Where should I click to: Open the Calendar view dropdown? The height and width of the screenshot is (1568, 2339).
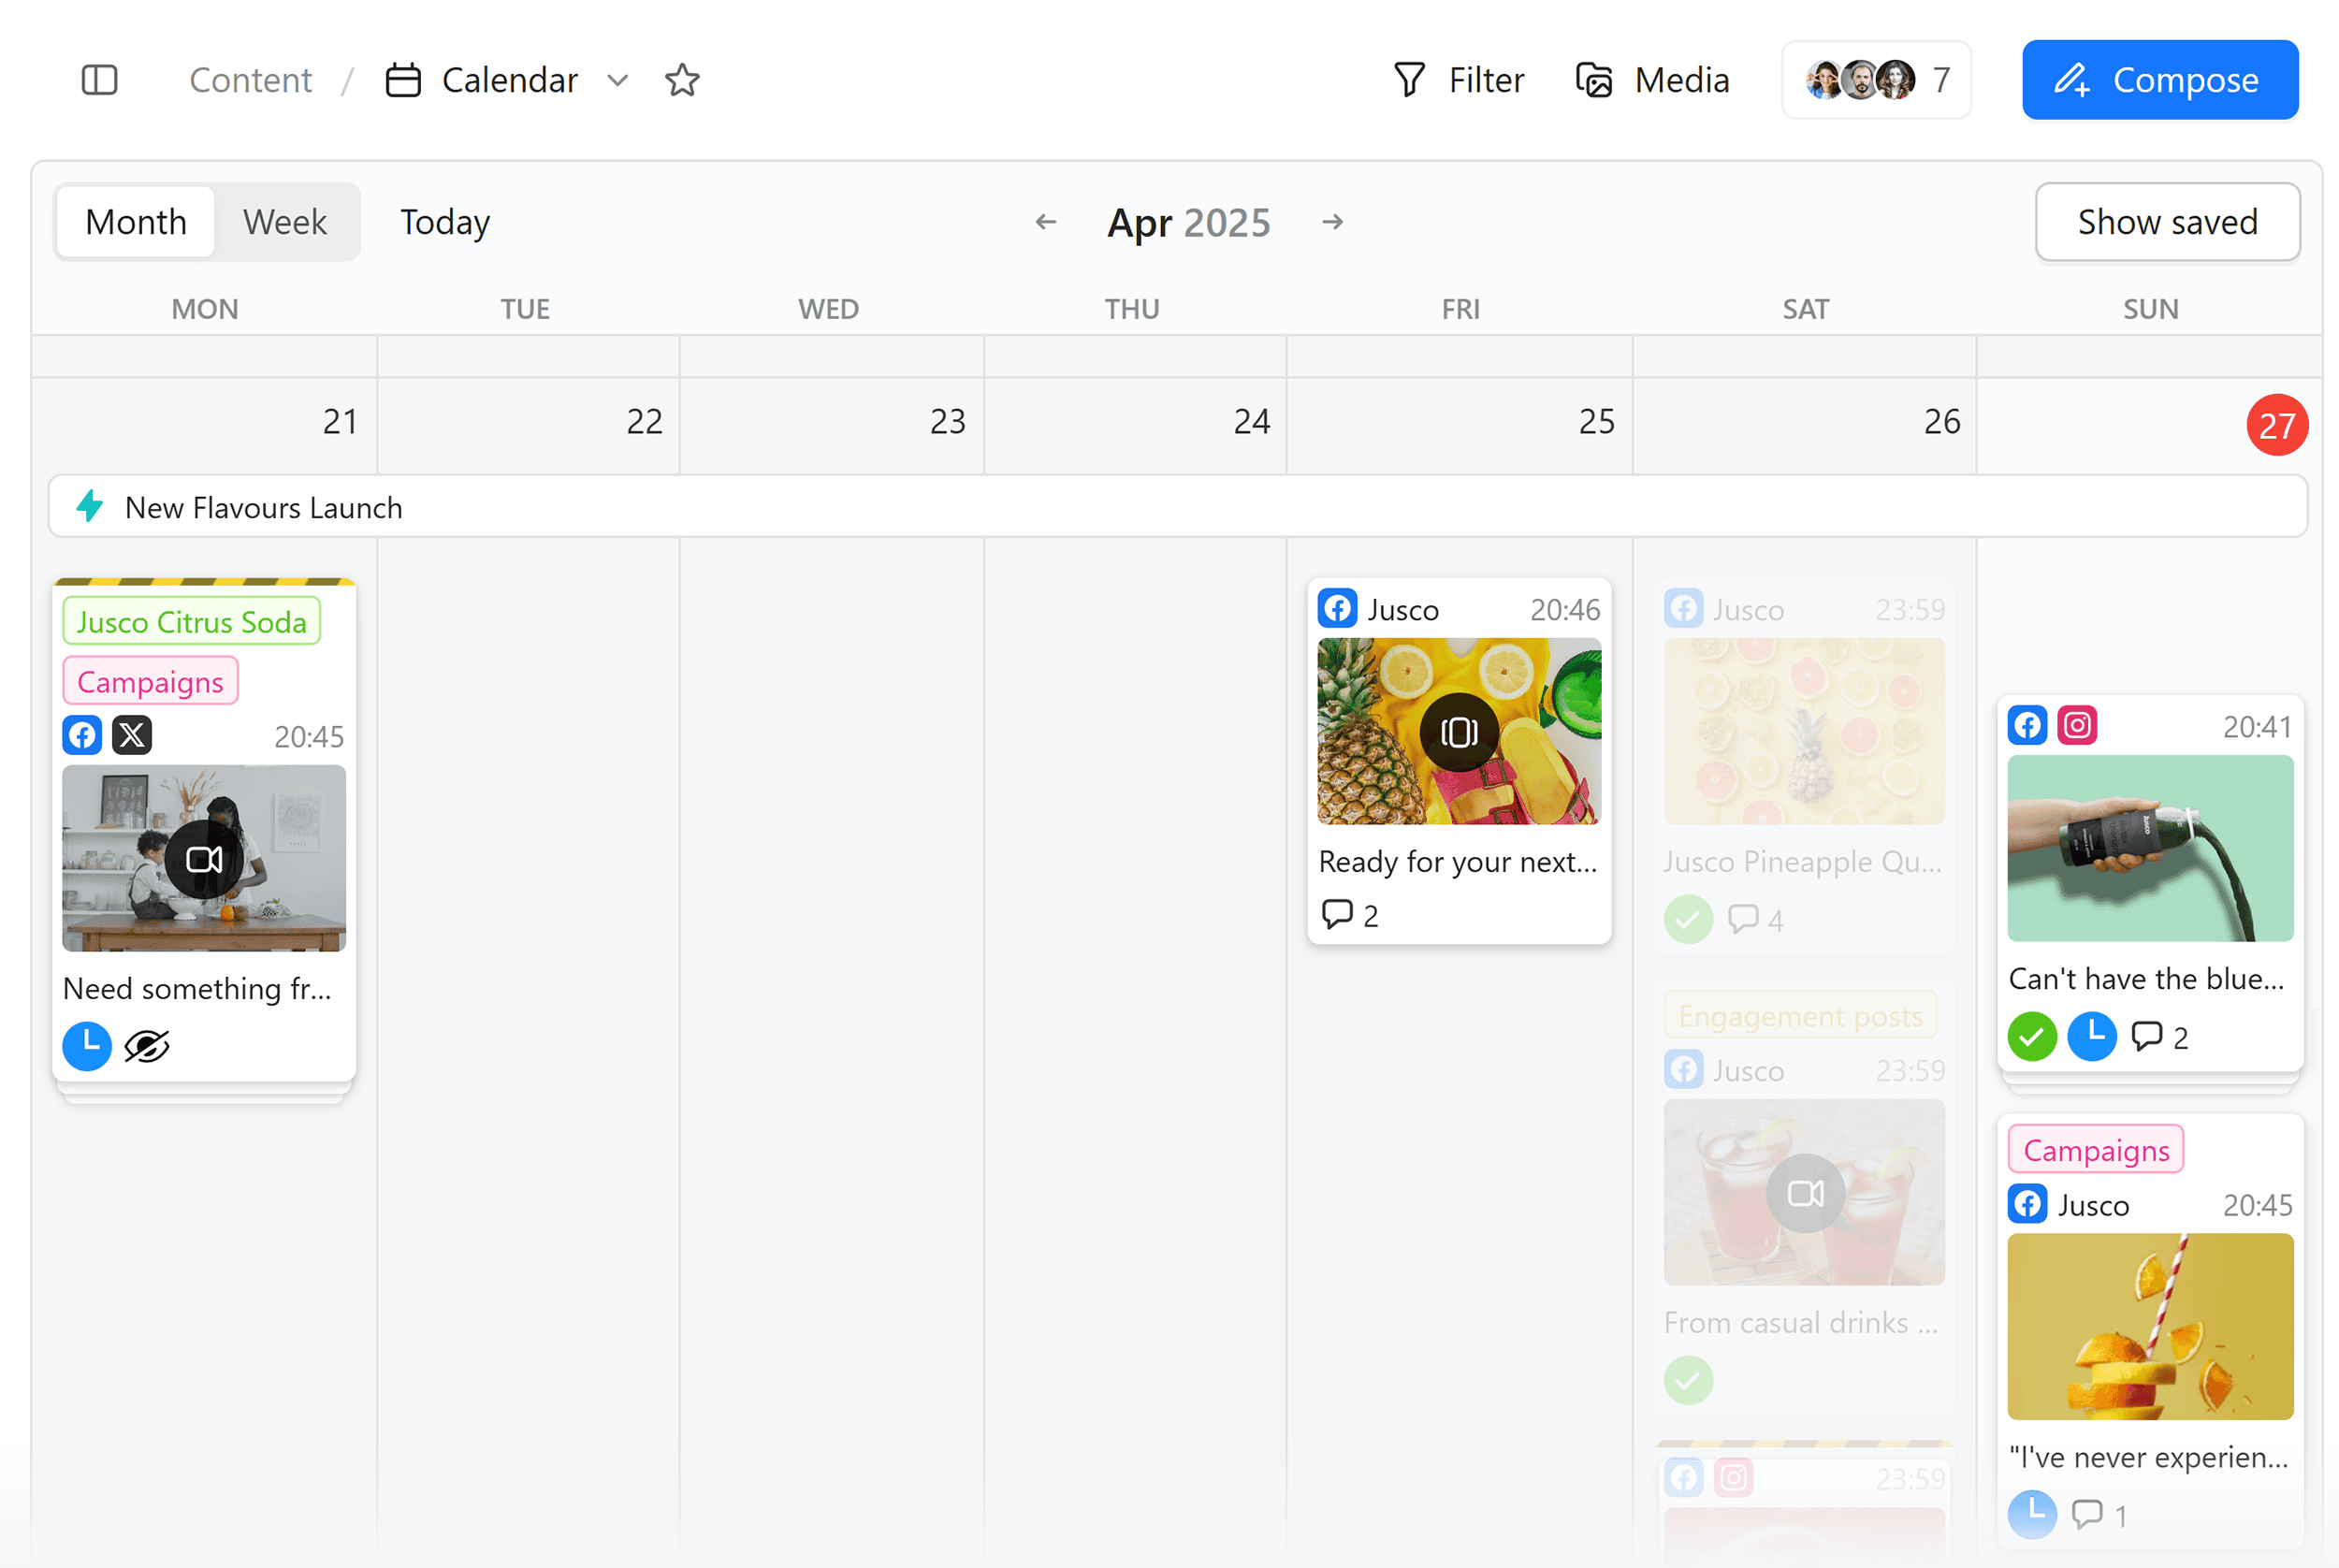tap(617, 80)
